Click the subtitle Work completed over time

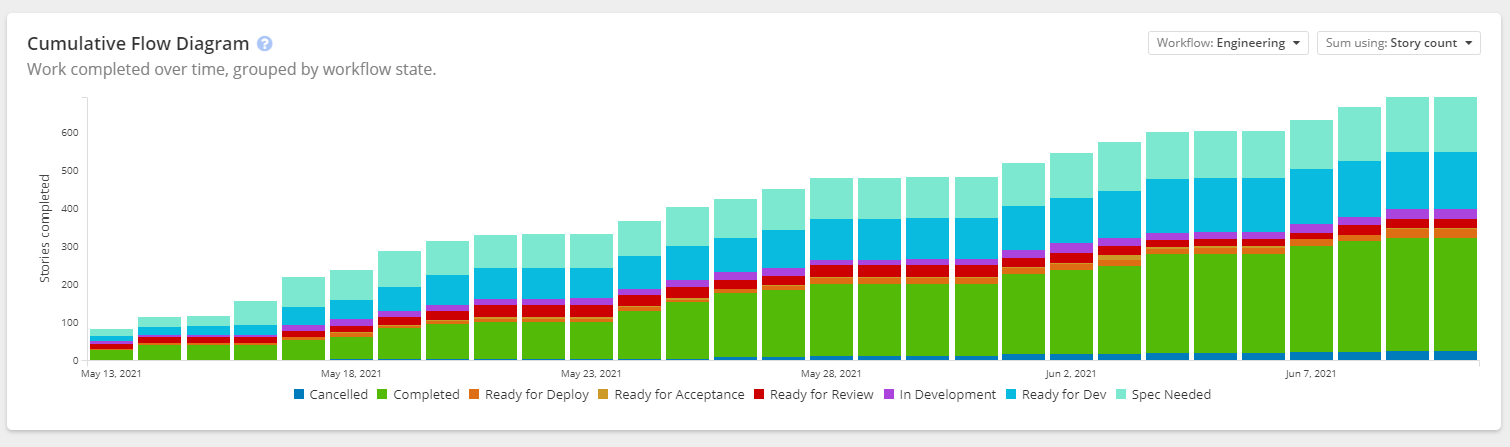(232, 70)
